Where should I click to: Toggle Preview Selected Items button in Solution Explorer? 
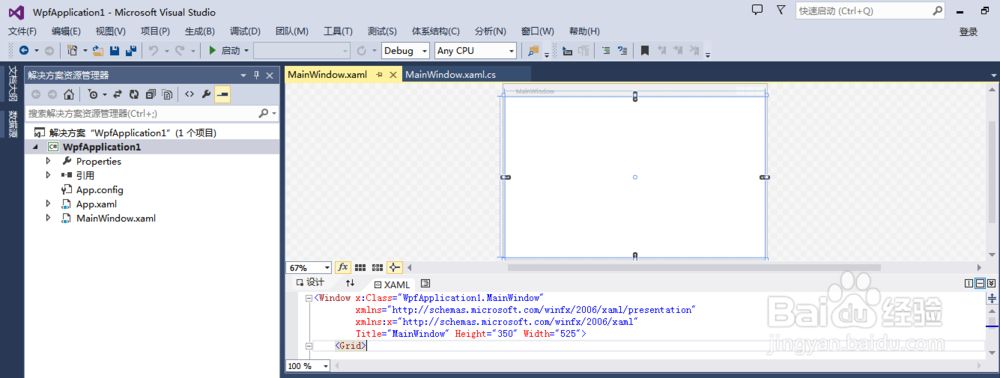click(223, 94)
